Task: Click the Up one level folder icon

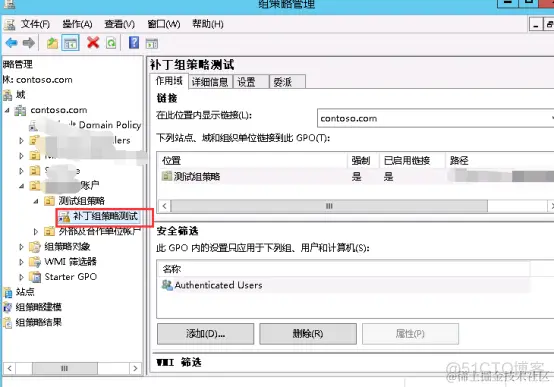Action: 52,43
